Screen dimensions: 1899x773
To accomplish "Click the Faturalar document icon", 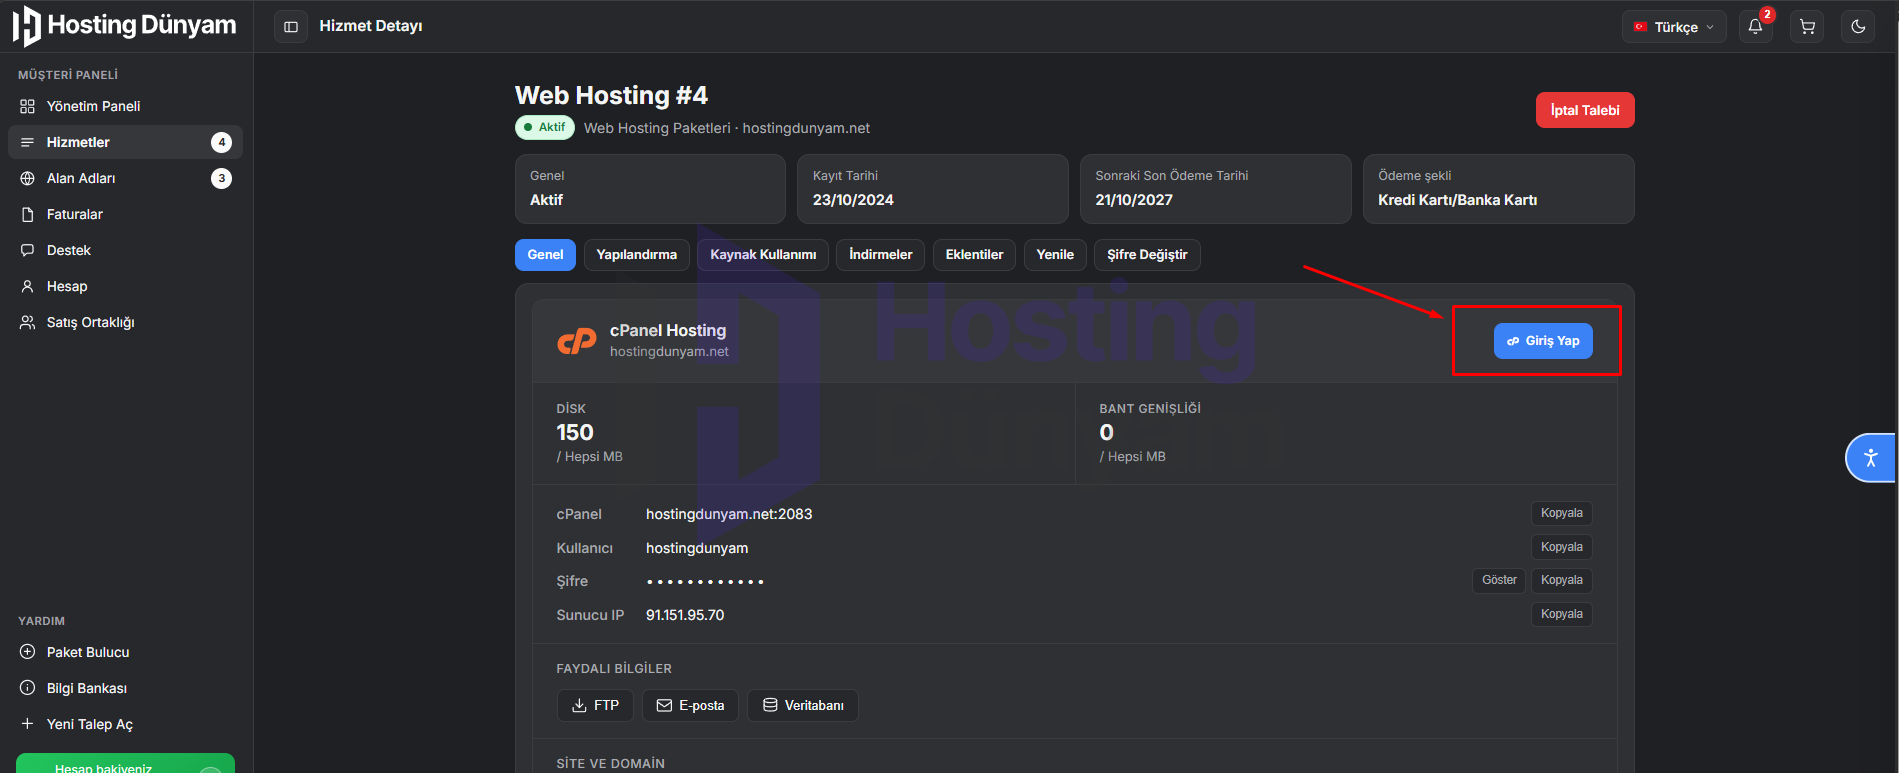I will click(x=27, y=214).
